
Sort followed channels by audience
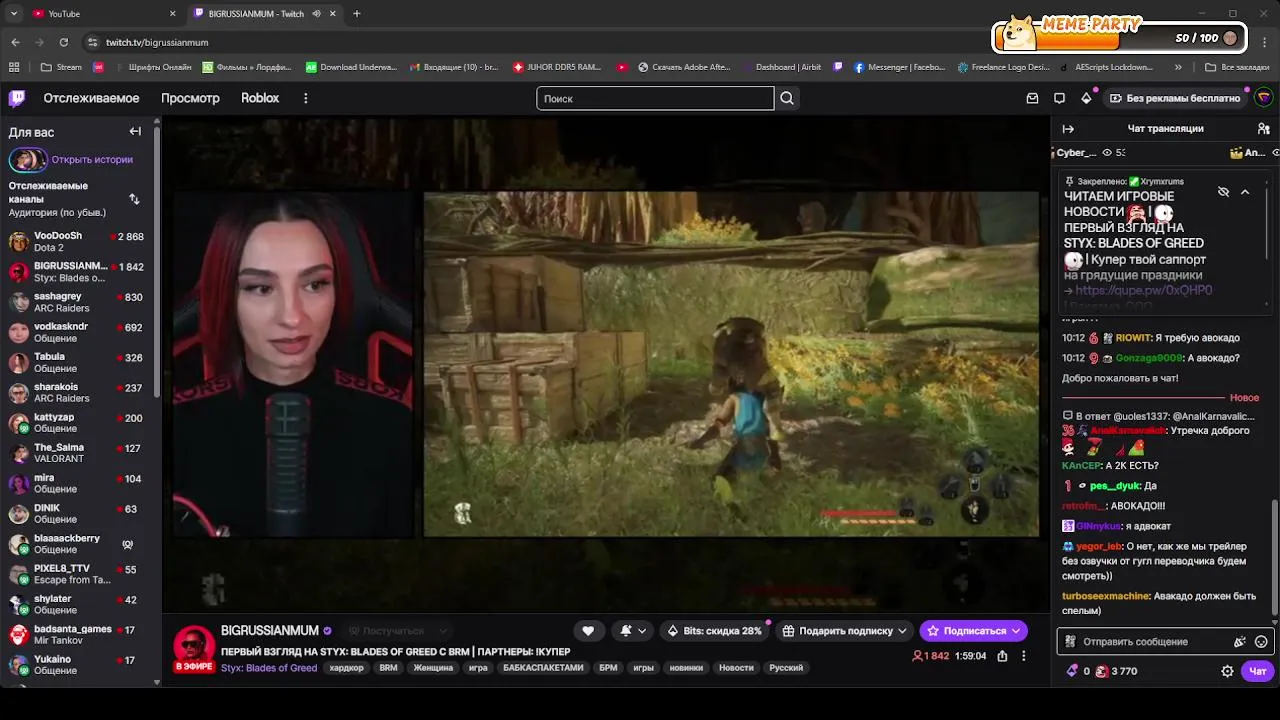pos(134,199)
